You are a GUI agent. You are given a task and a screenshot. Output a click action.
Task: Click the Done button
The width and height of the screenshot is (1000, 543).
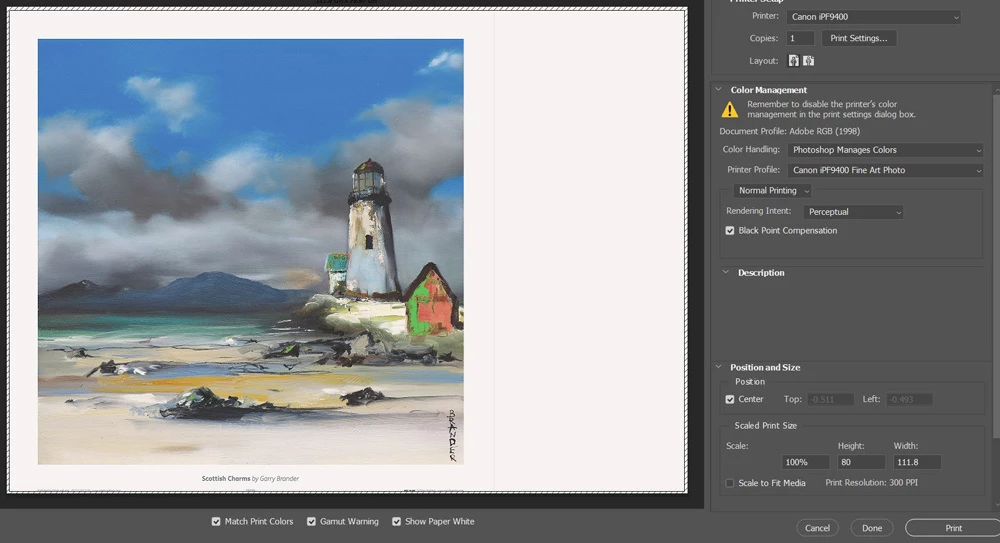point(872,528)
